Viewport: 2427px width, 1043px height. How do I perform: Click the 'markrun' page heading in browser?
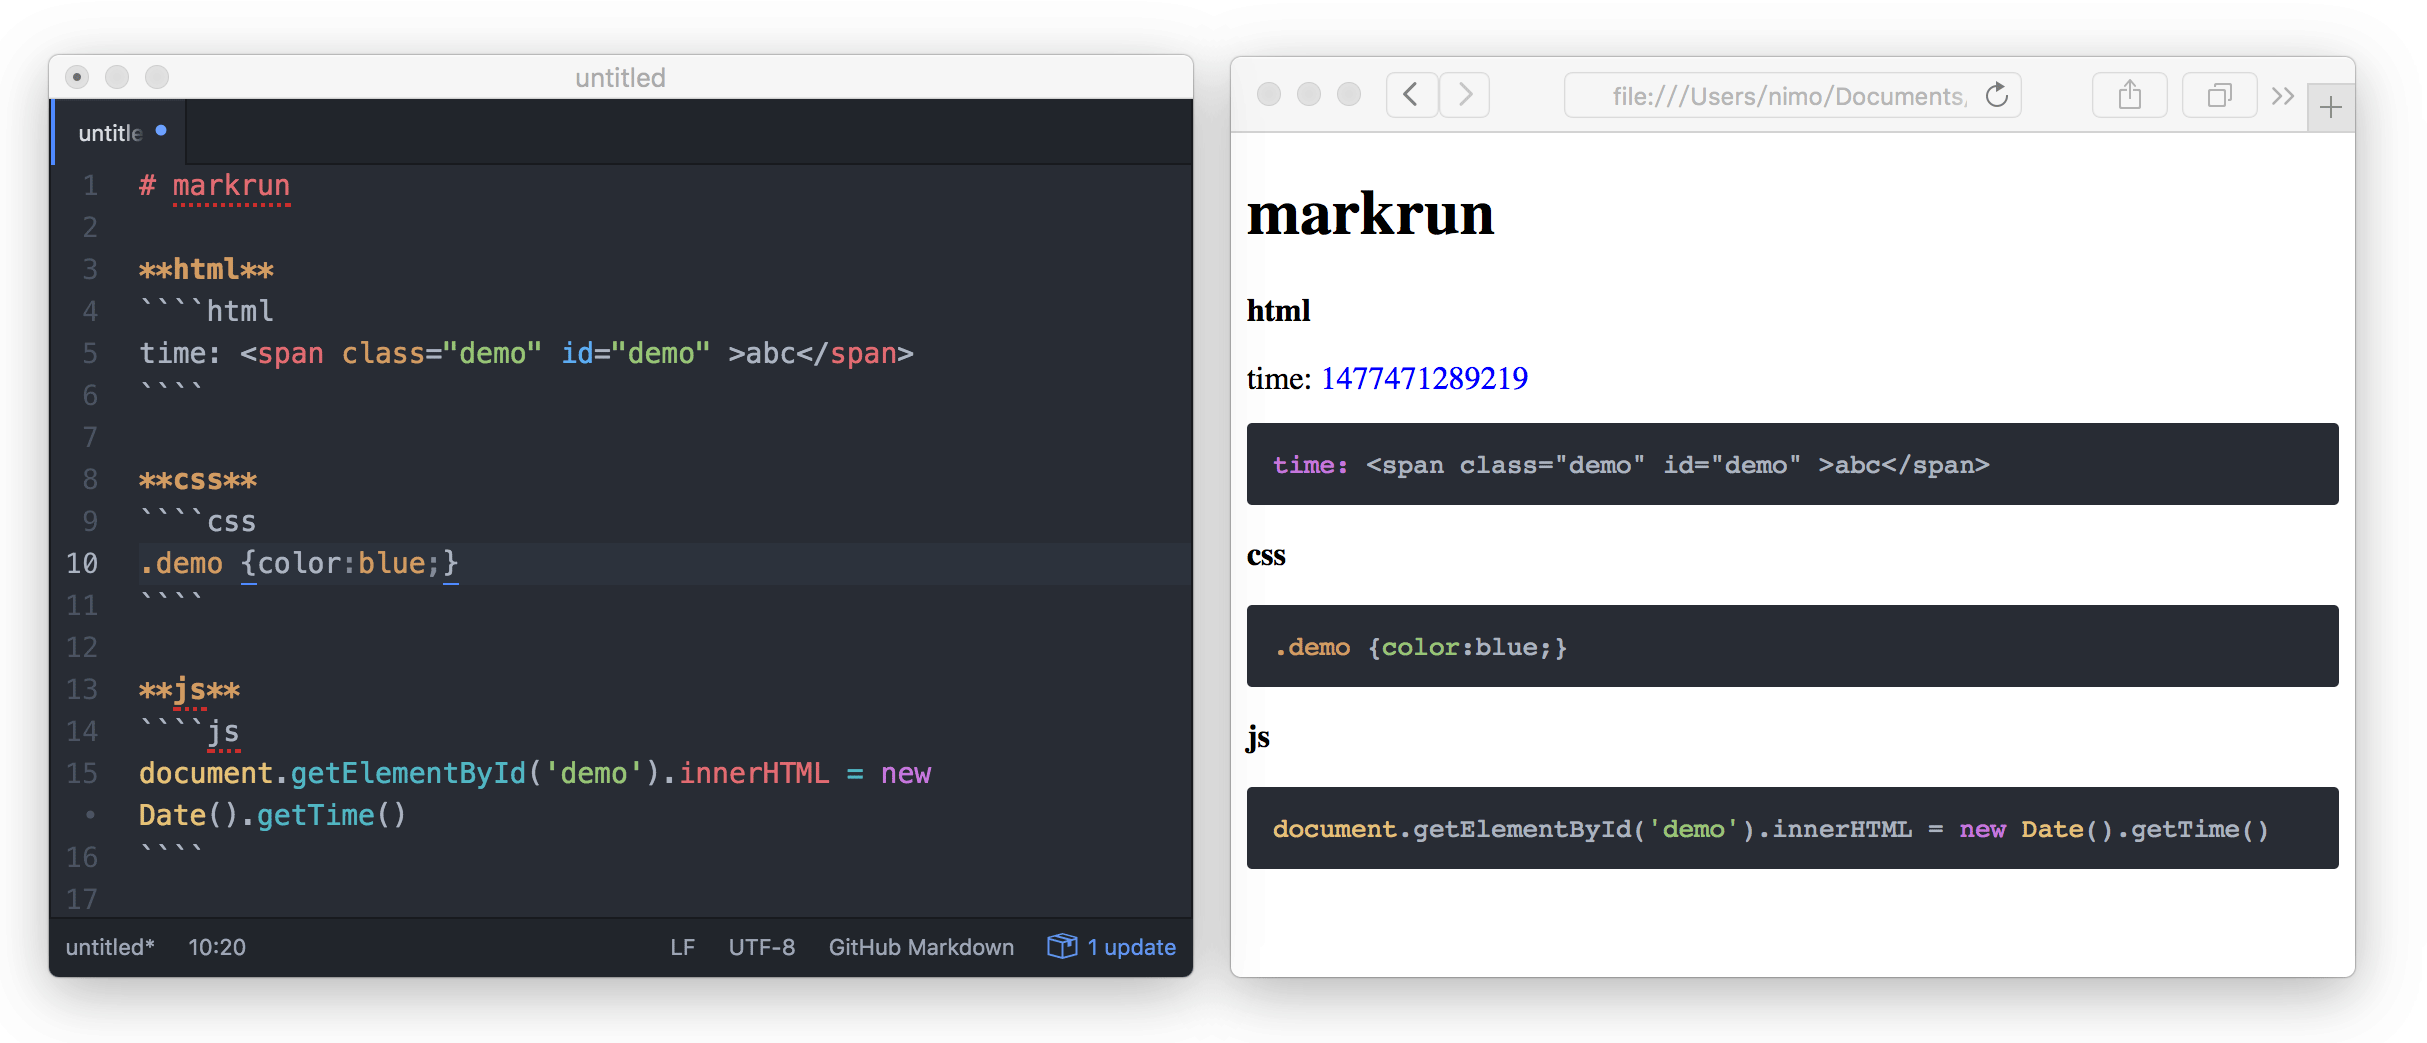1370,214
